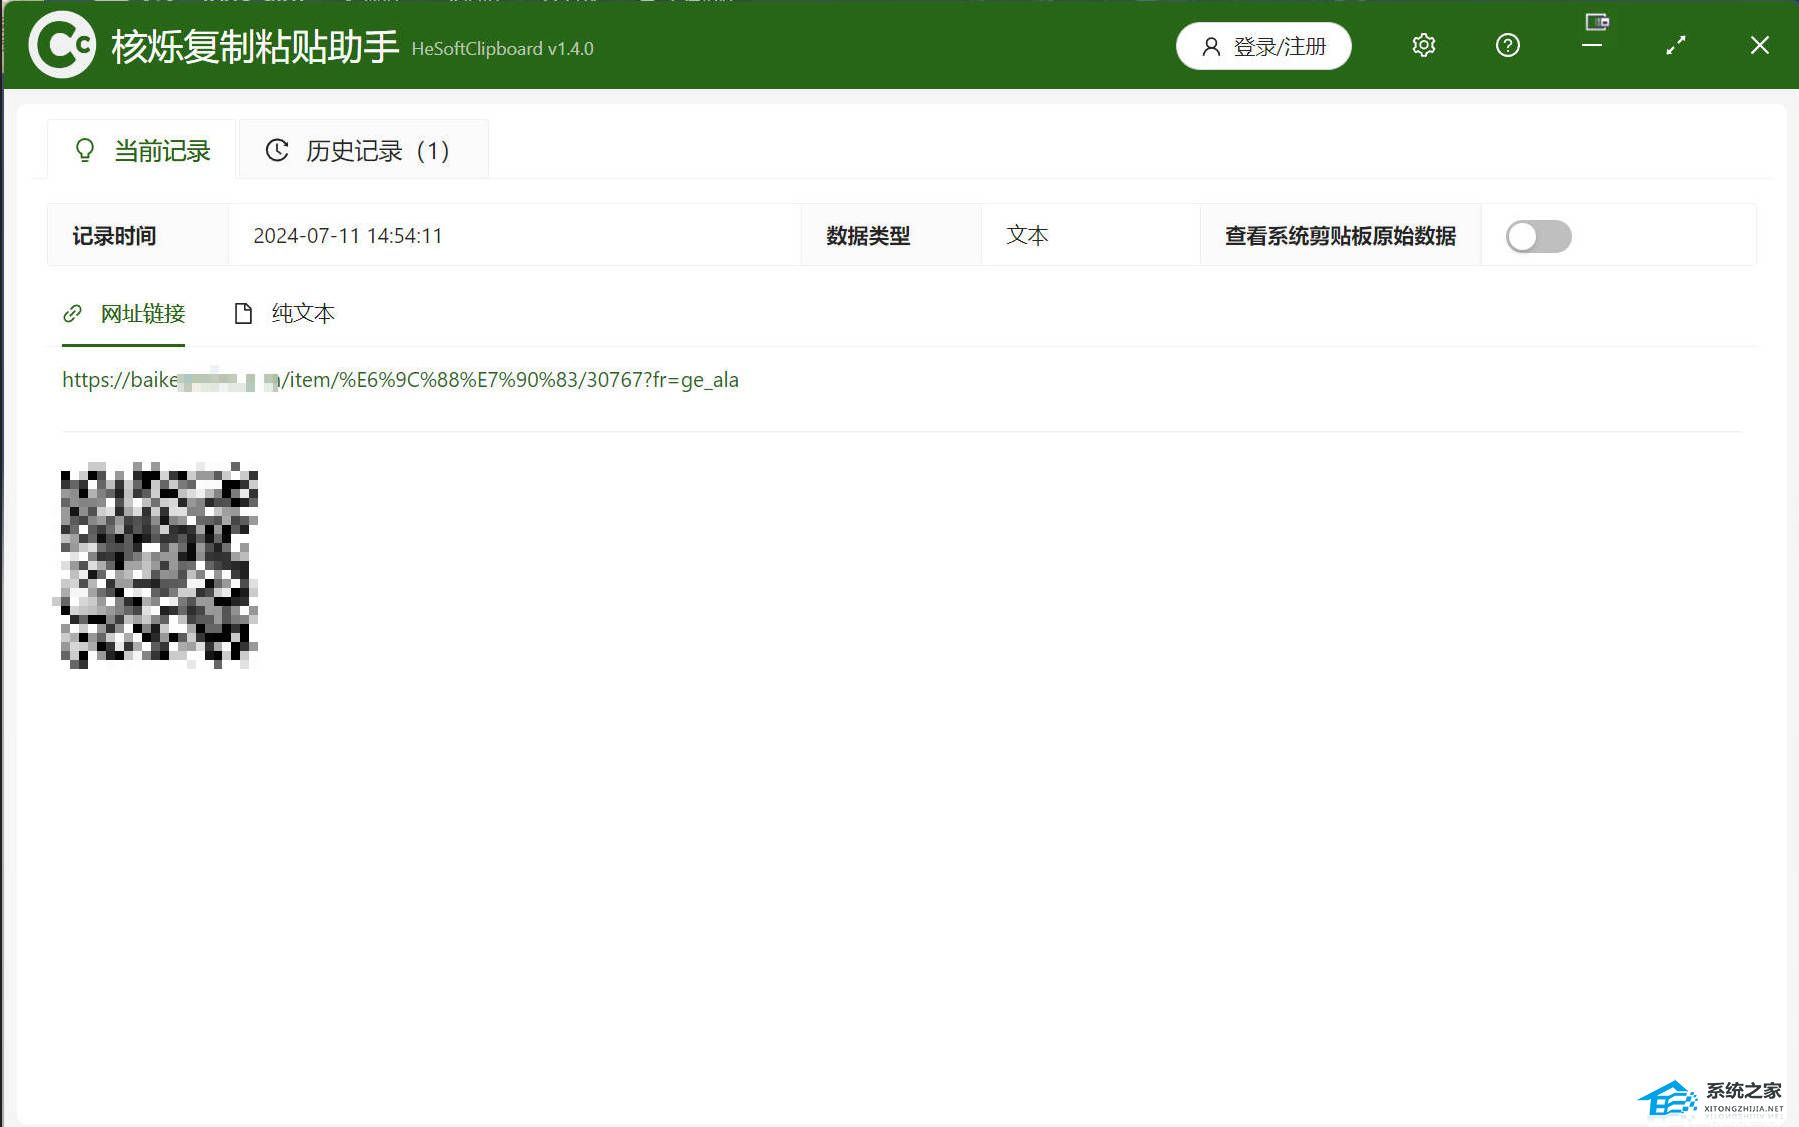Click the record time value 2024-07-11 14:54:11

(x=347, y=236)
